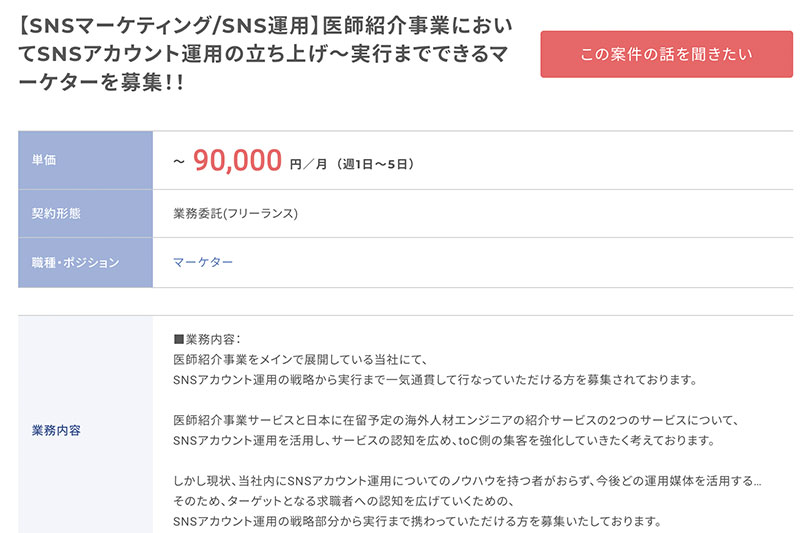Expand the truncated しかし現状 line ellipsis
This screenshot has height=533, width=800.
point(758,481)
